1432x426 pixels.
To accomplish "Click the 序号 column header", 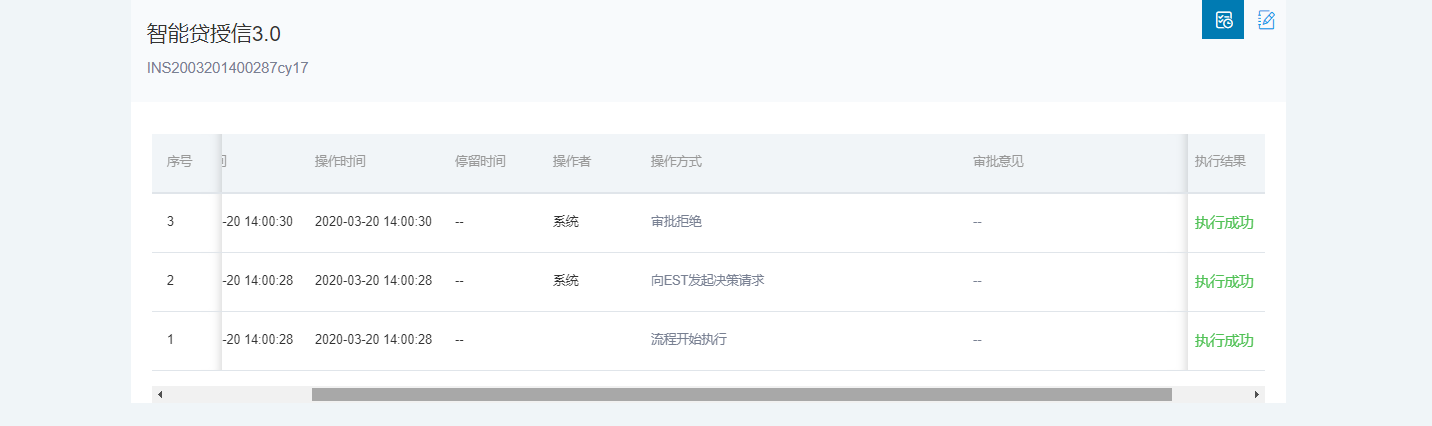I will coord(179,162).
